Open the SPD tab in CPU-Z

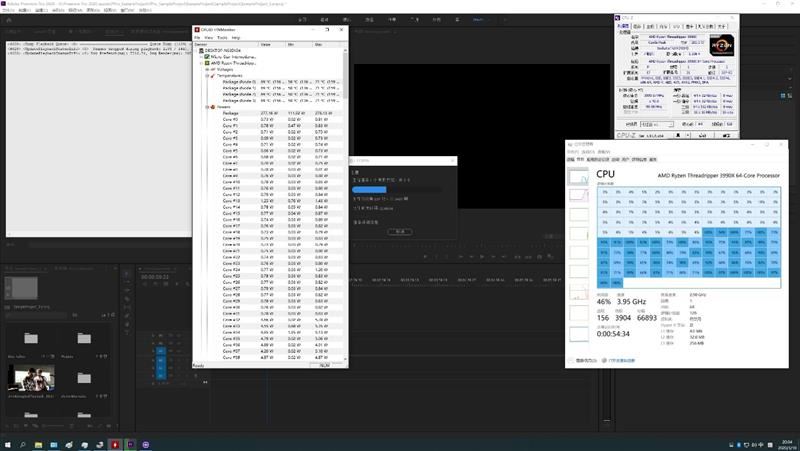[x=677, y=26]
